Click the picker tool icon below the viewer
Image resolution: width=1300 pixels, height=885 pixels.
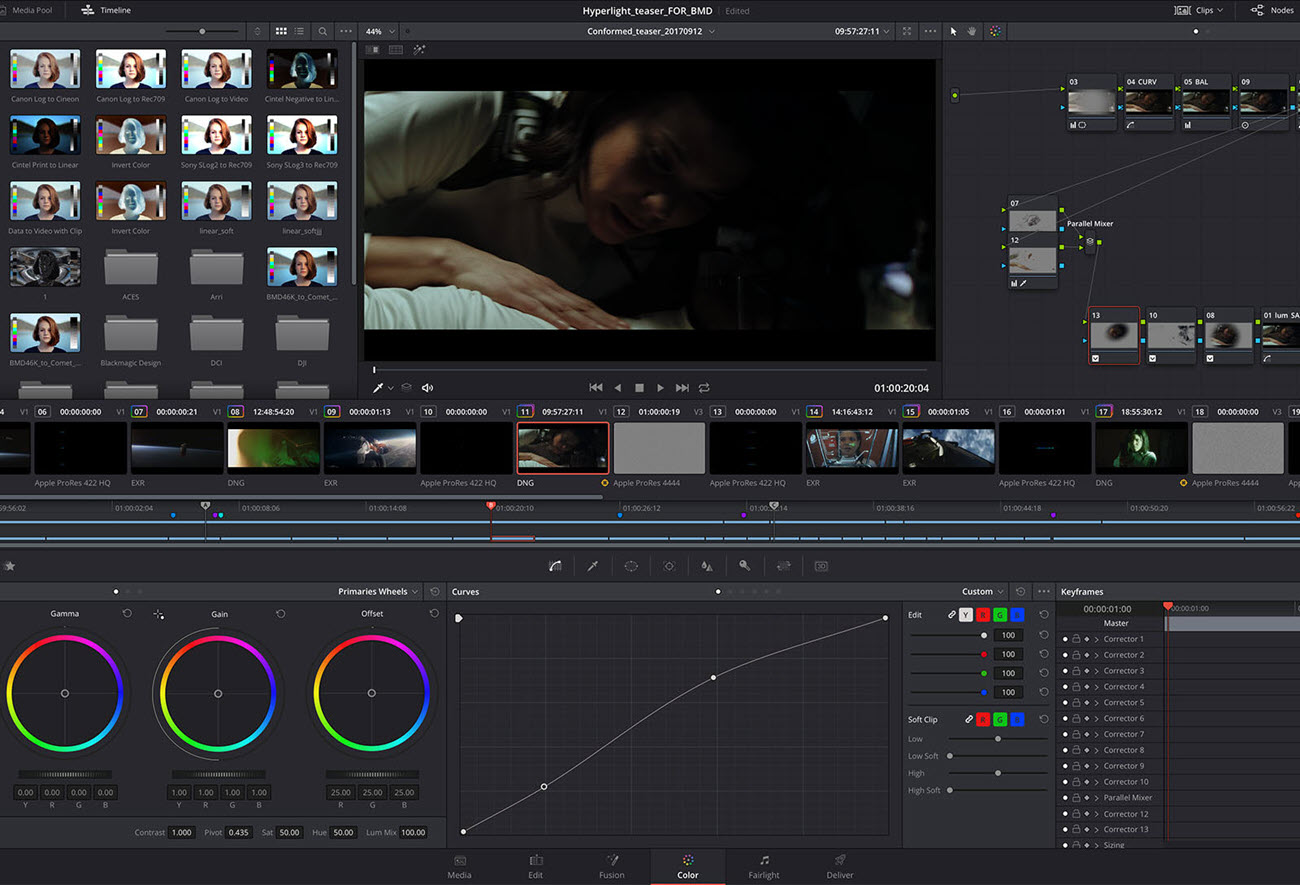(379, 387)
